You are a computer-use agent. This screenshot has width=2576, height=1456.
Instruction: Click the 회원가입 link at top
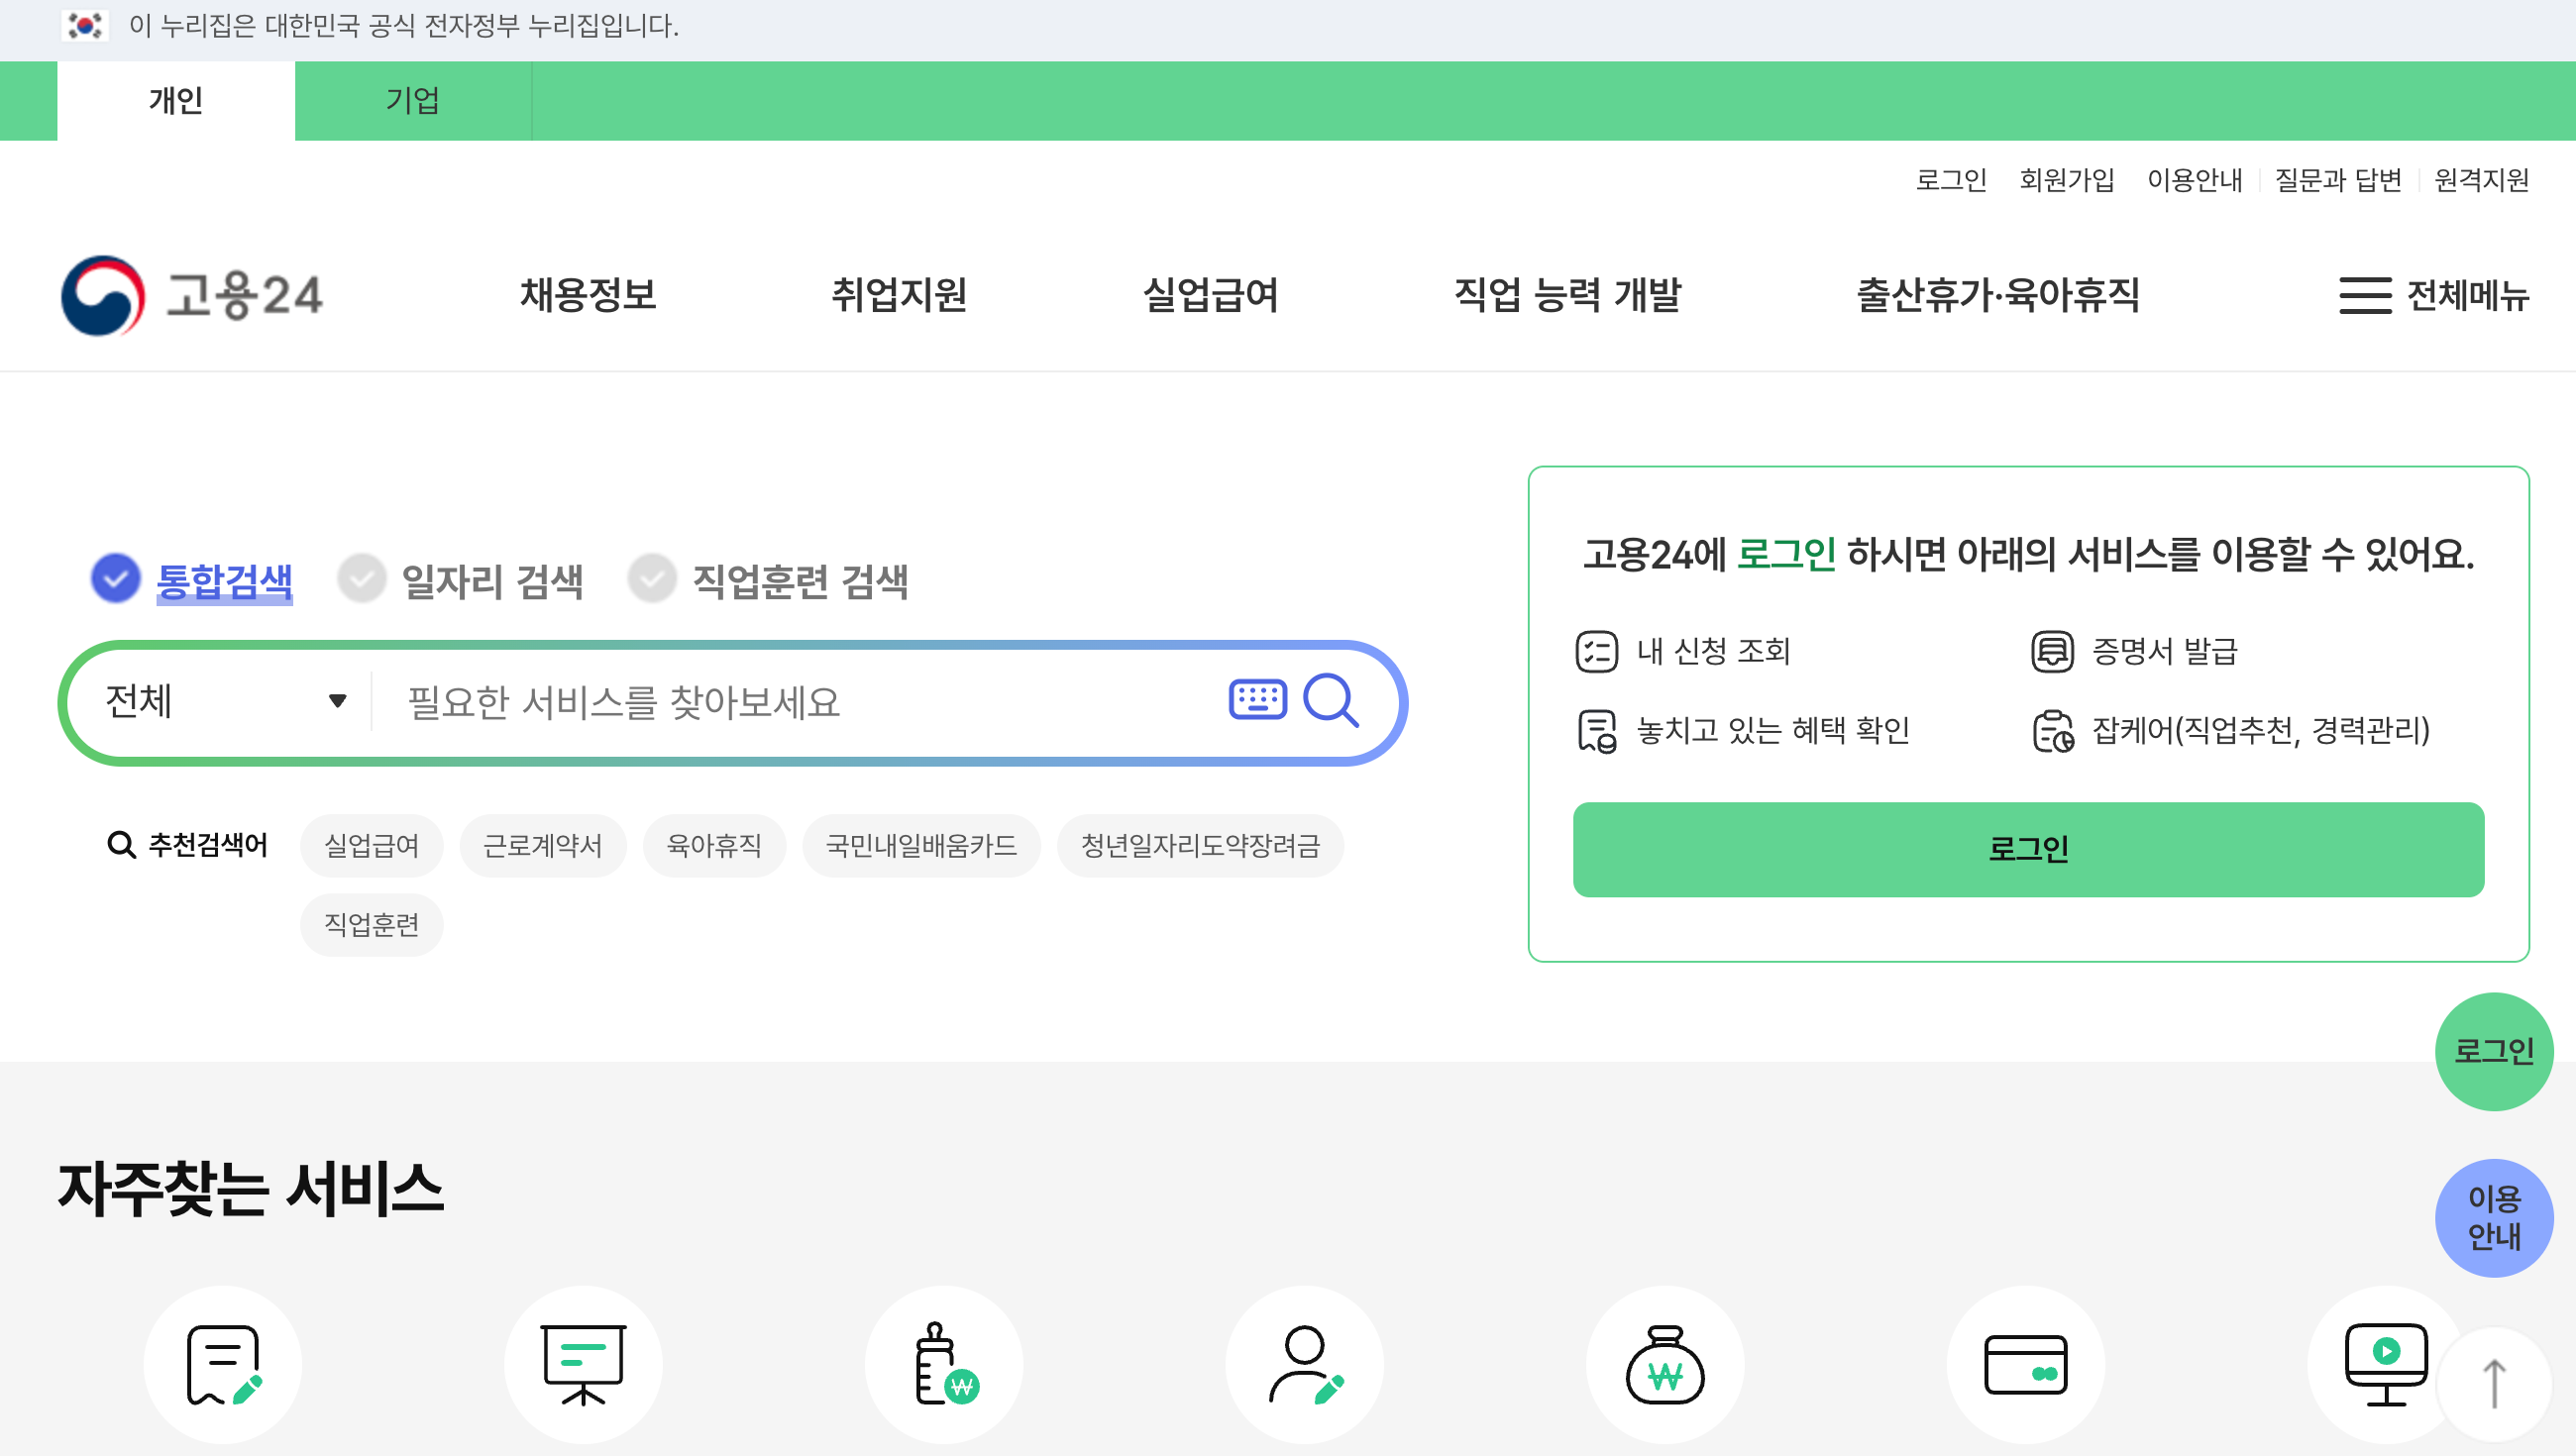2066,180
